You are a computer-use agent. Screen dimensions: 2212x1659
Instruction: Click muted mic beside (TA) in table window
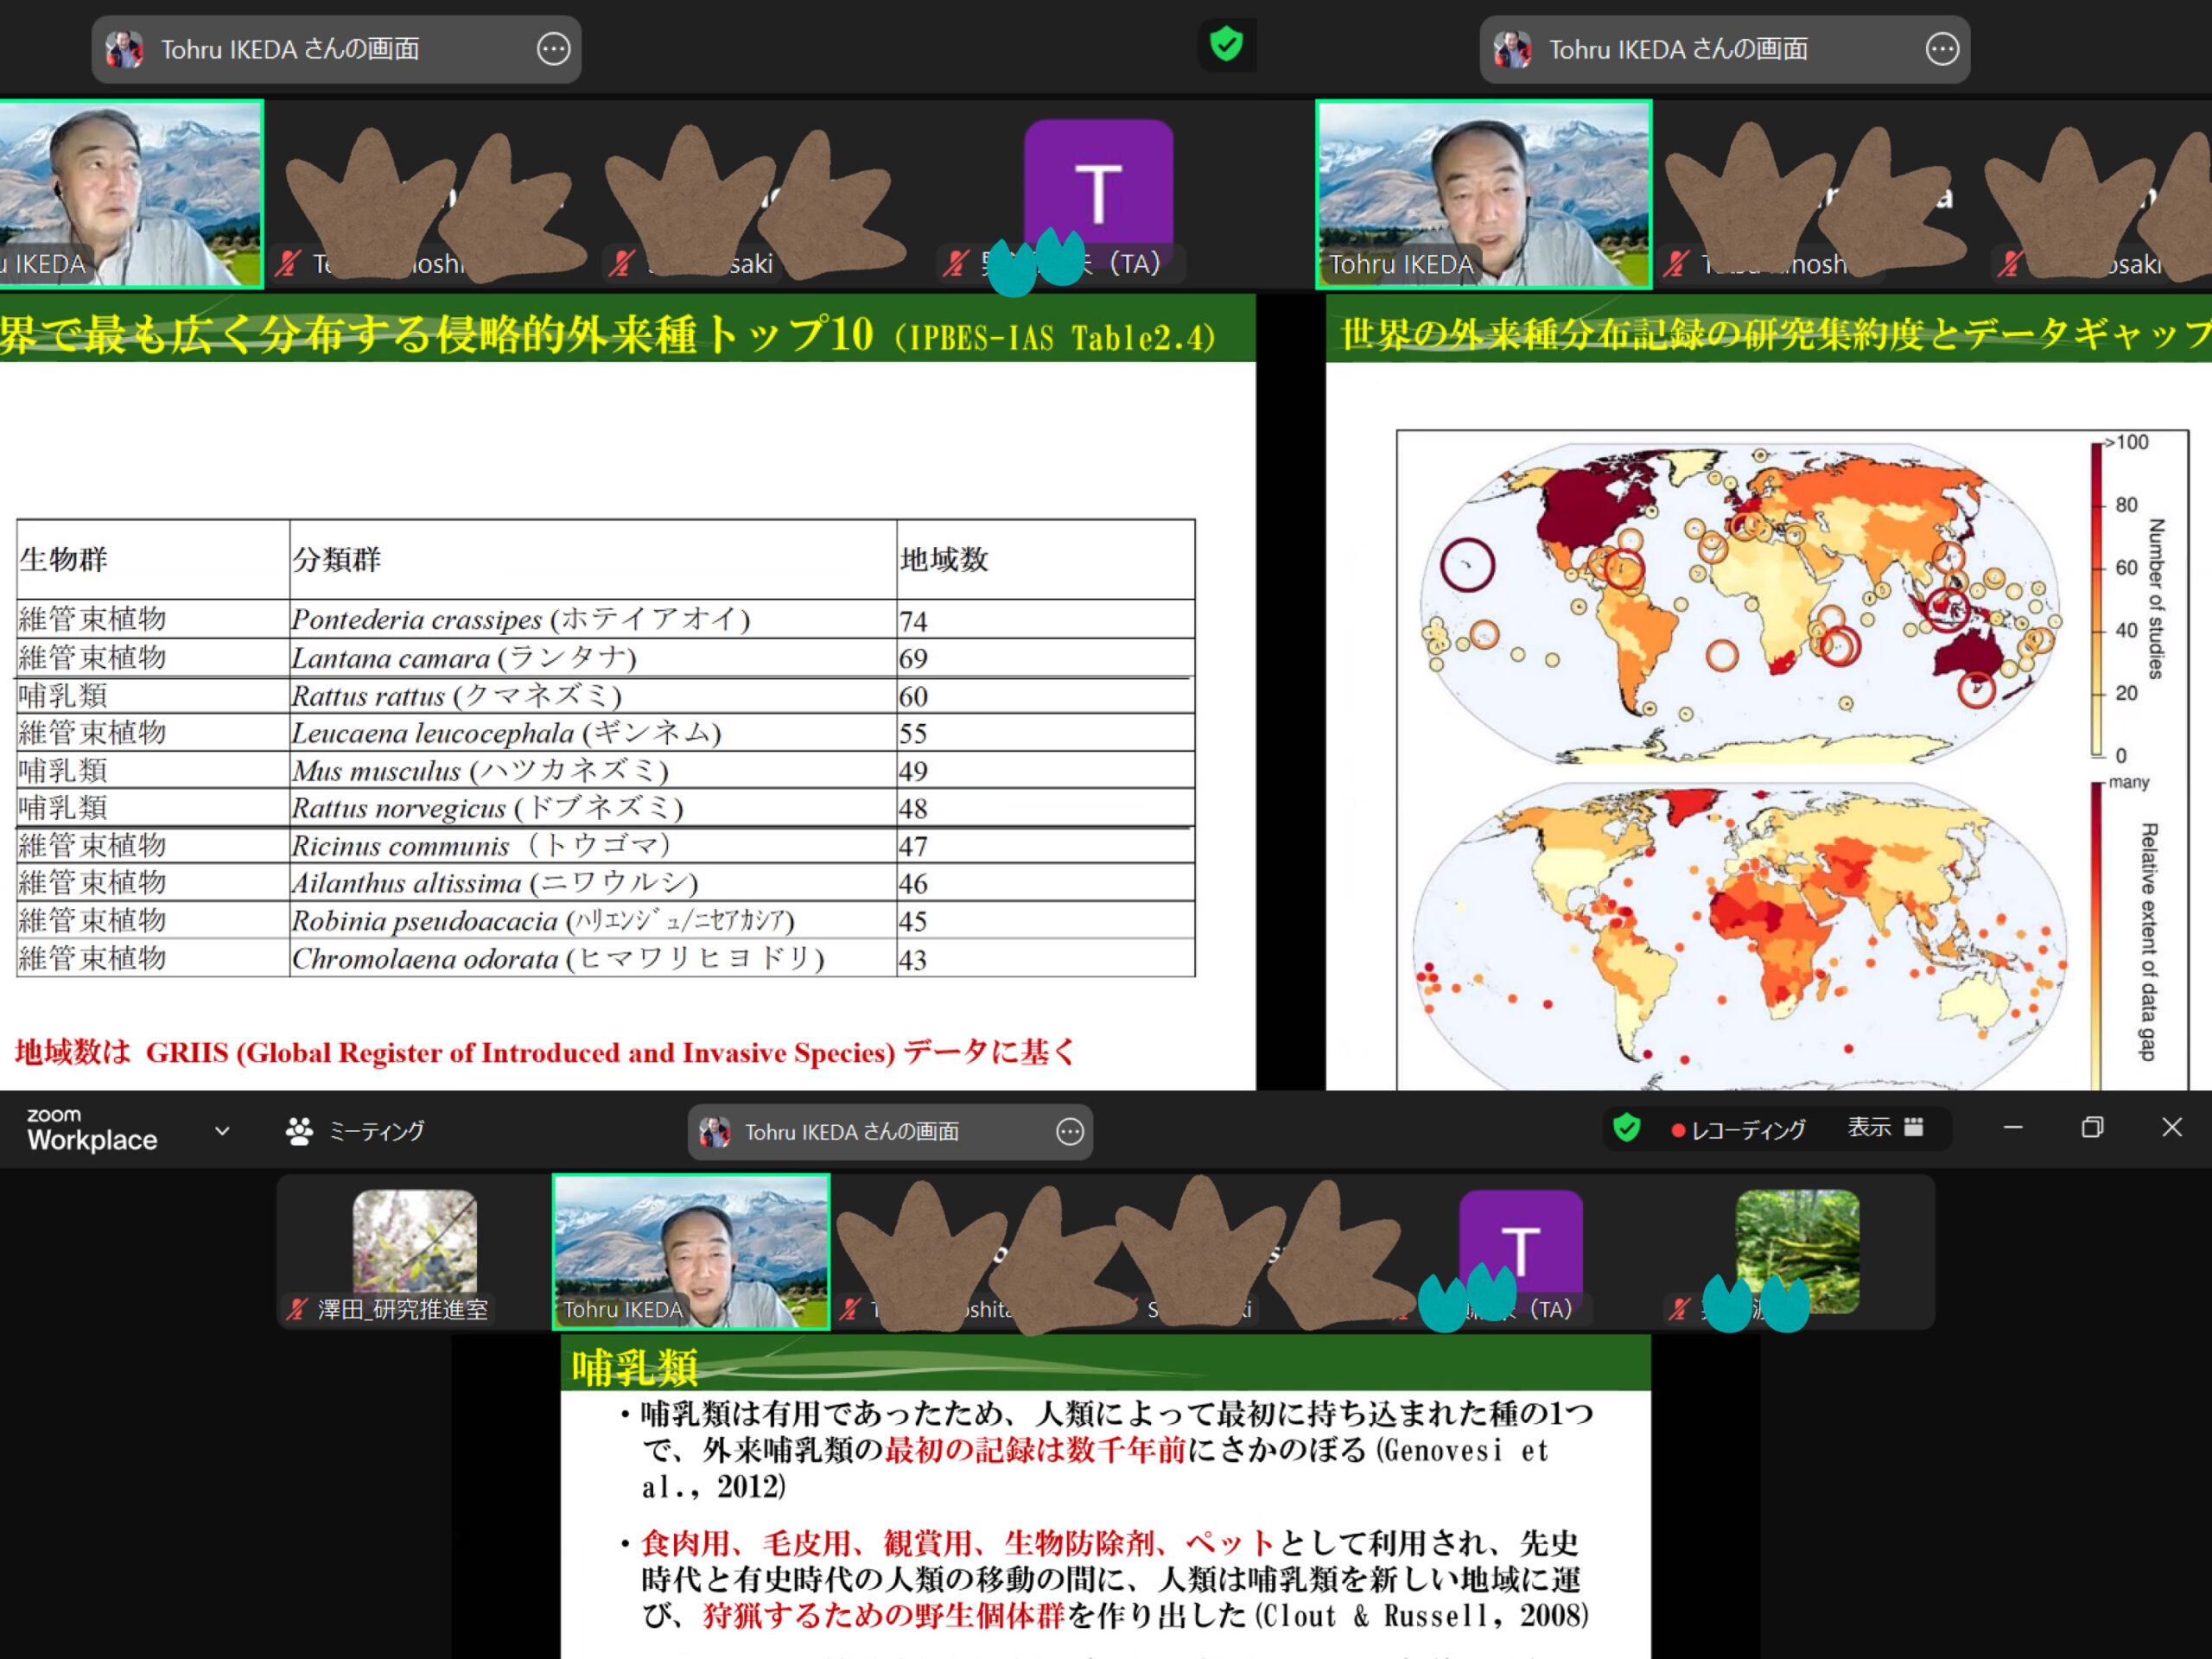955,263
